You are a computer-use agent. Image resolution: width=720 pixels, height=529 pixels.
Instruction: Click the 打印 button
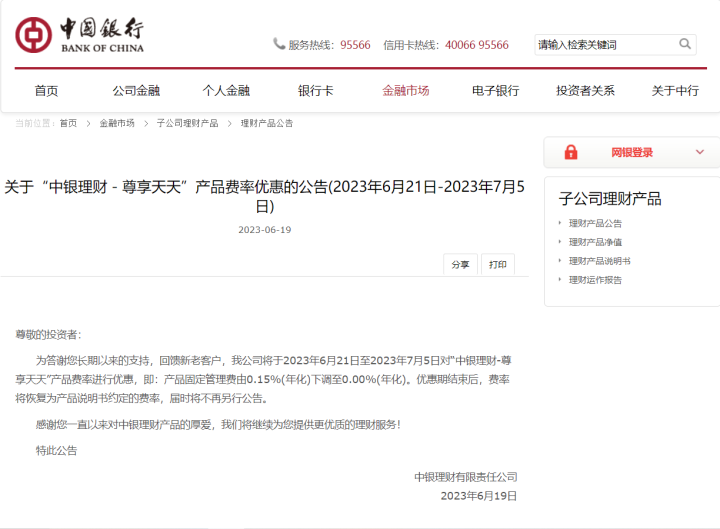click(x=498, y=264)
